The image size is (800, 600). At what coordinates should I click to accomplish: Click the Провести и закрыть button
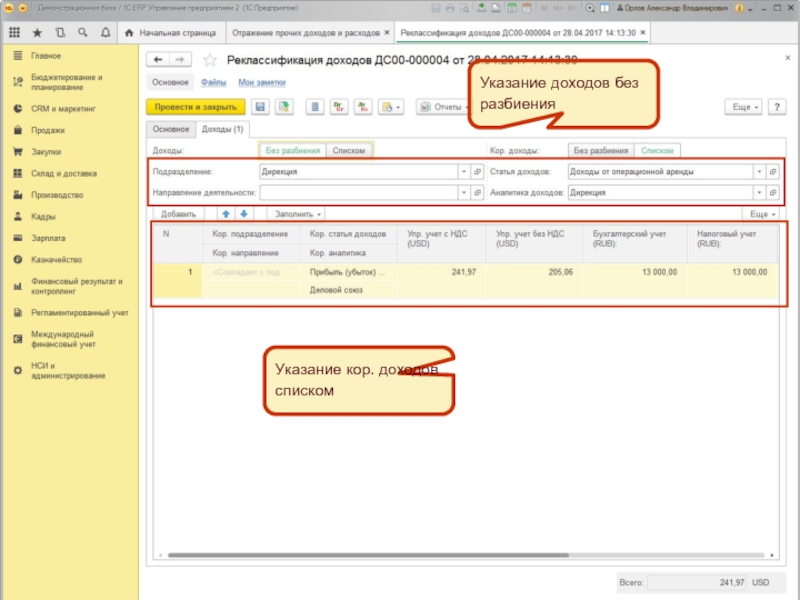[195, 106]
